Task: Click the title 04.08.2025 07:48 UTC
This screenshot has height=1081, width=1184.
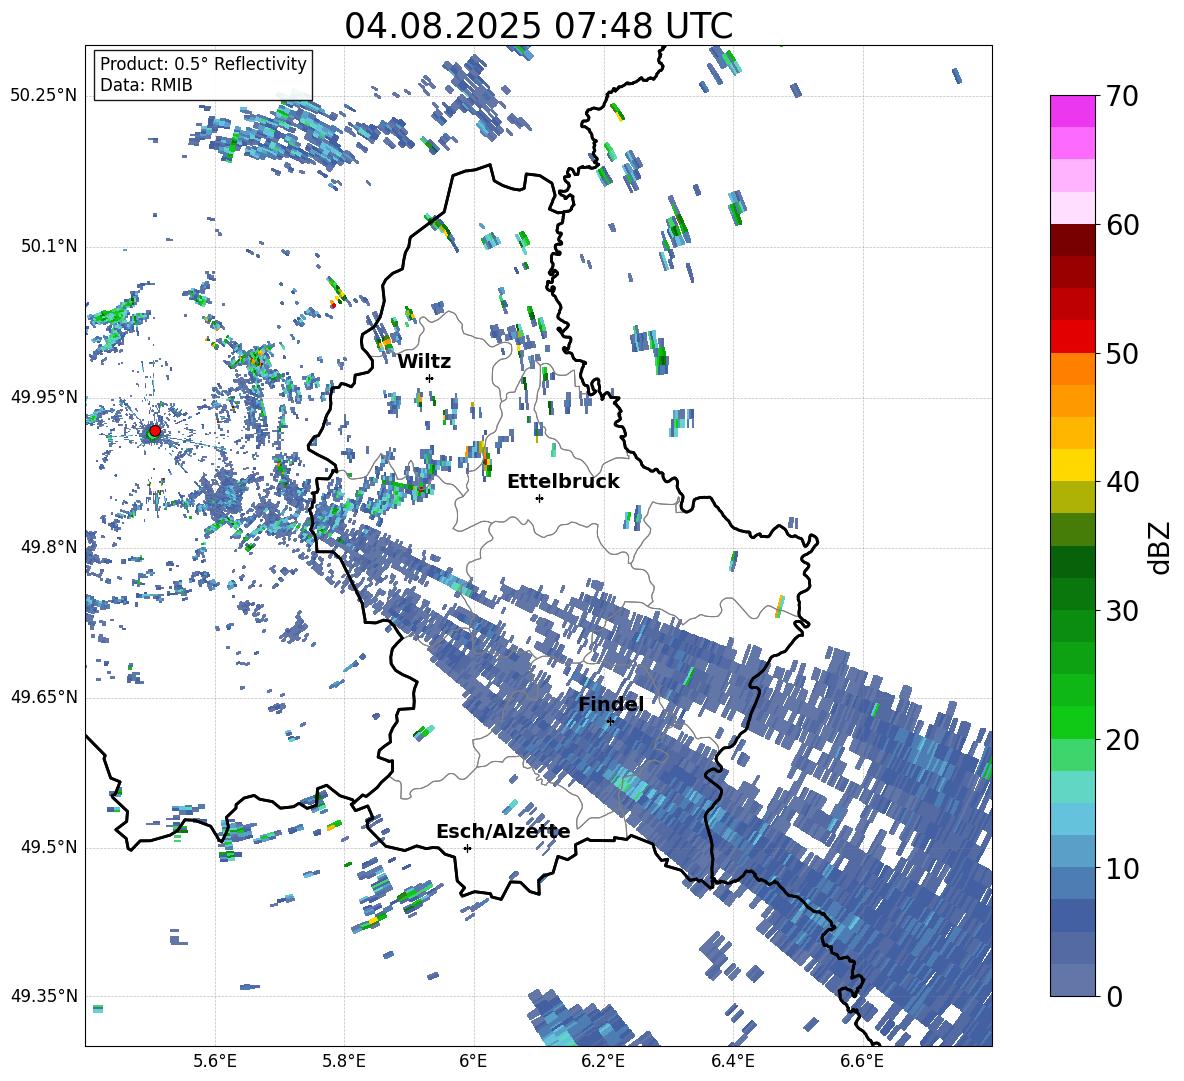Action: coord(538,25)
